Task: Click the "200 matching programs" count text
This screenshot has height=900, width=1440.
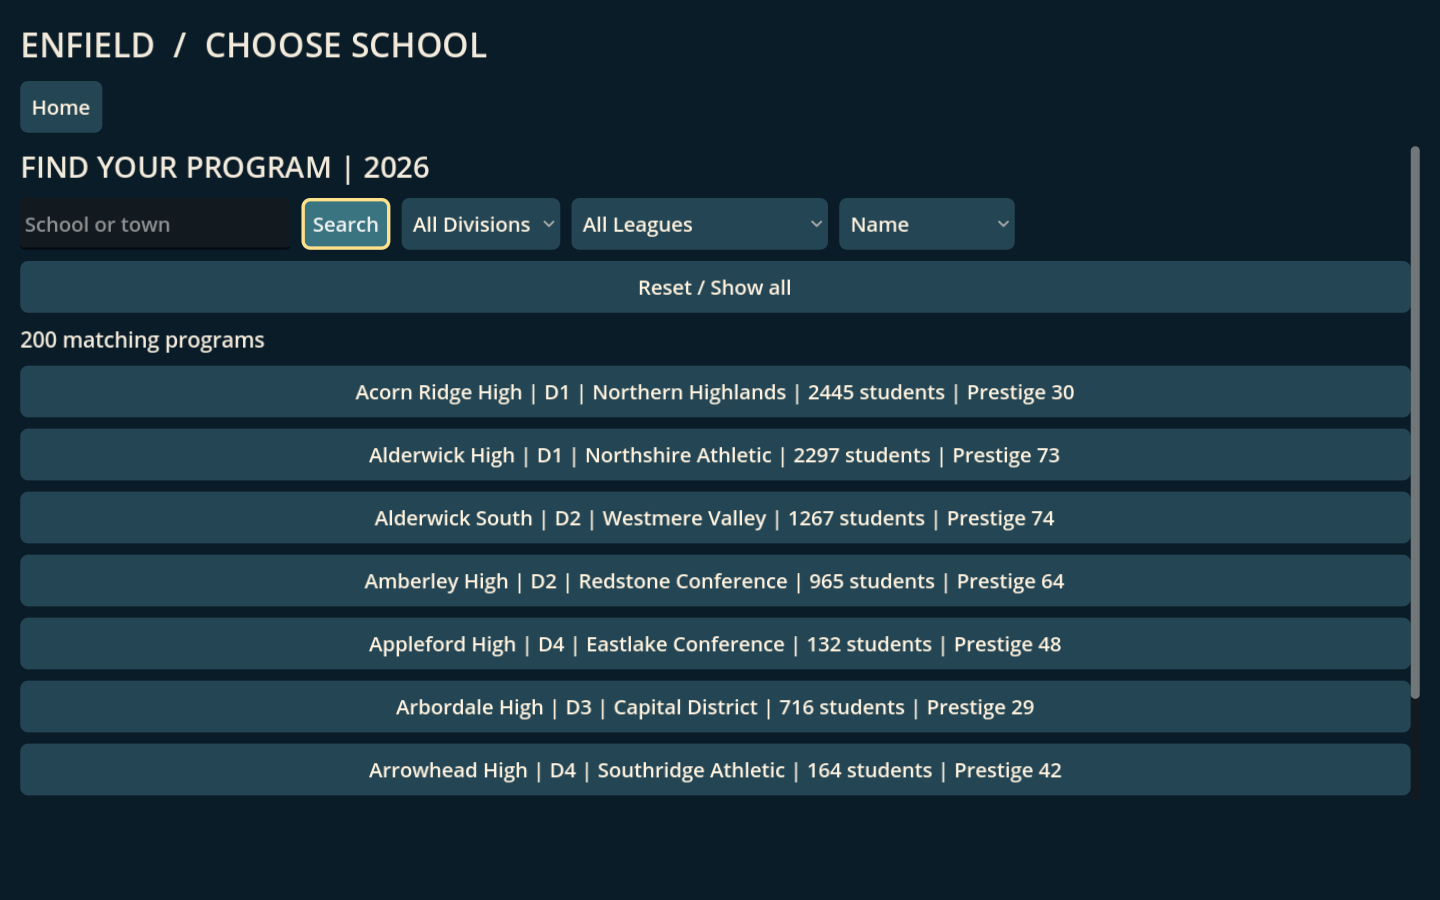Action: 142,340
